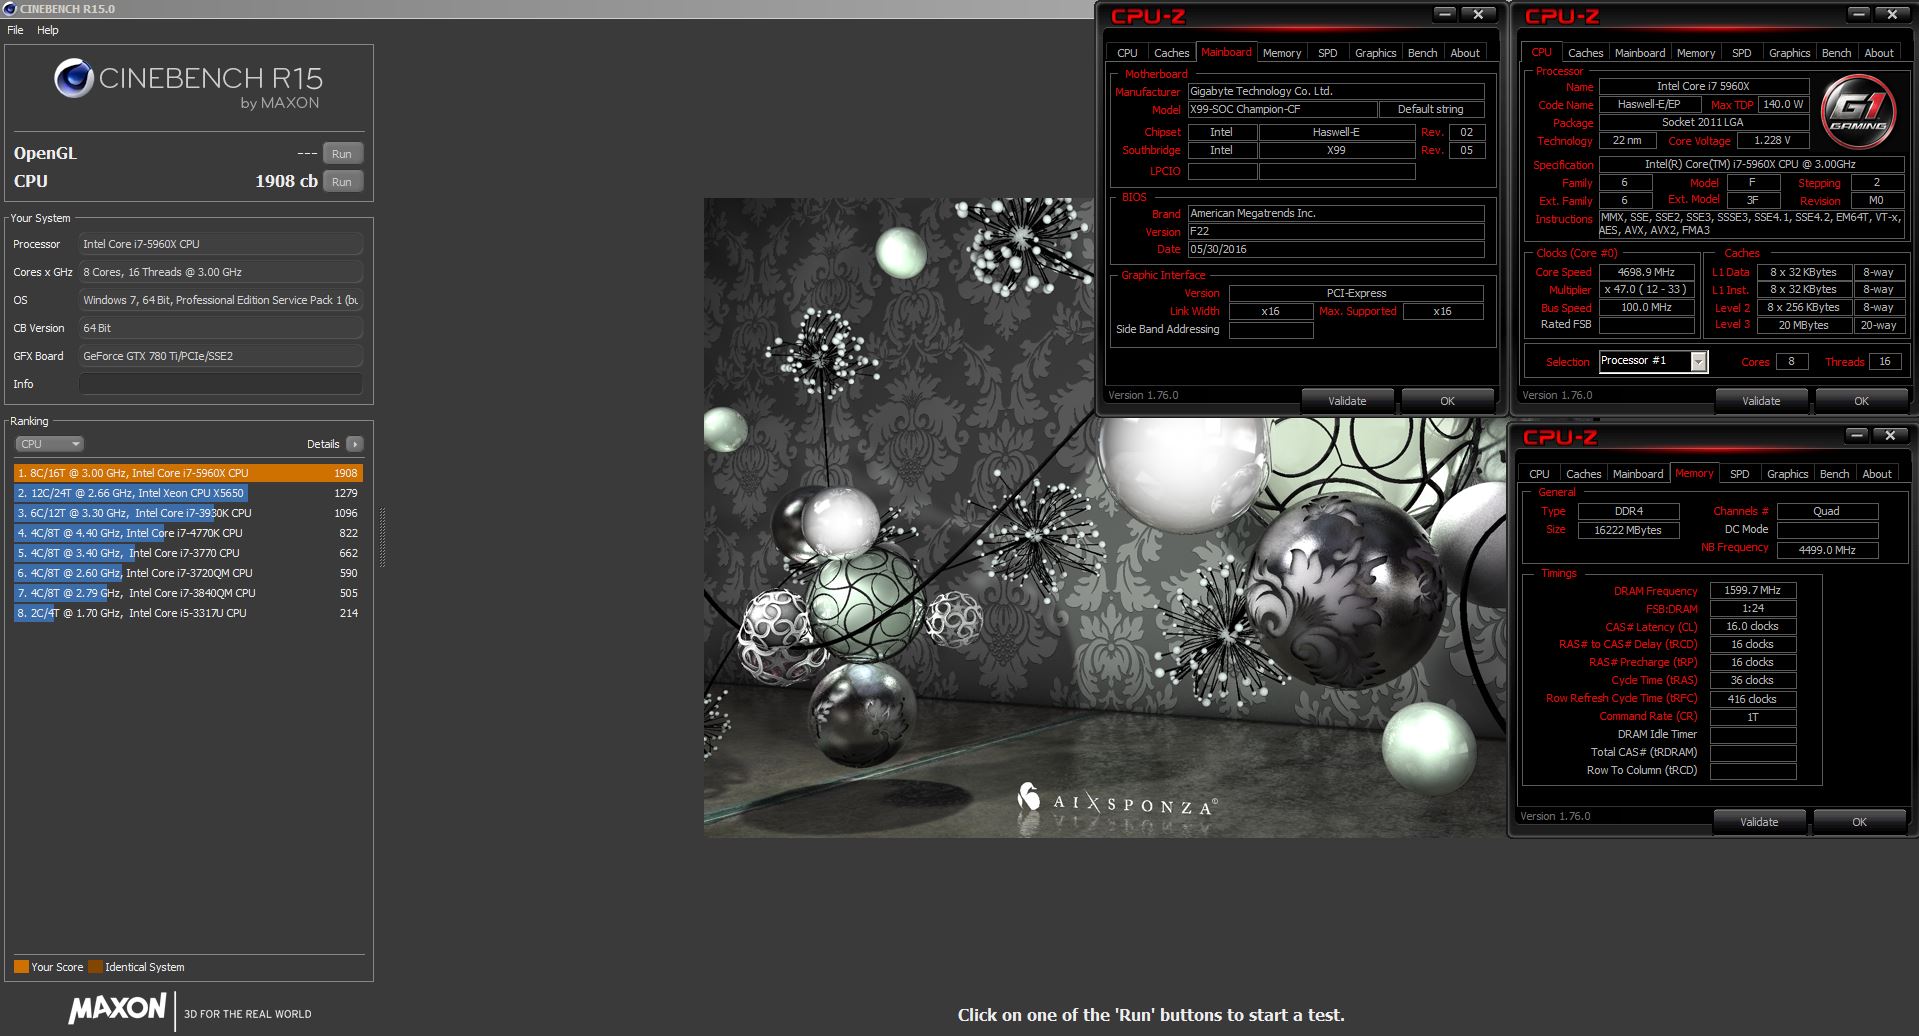Open the CPU ranking dropdown

(x=49, y=444)
